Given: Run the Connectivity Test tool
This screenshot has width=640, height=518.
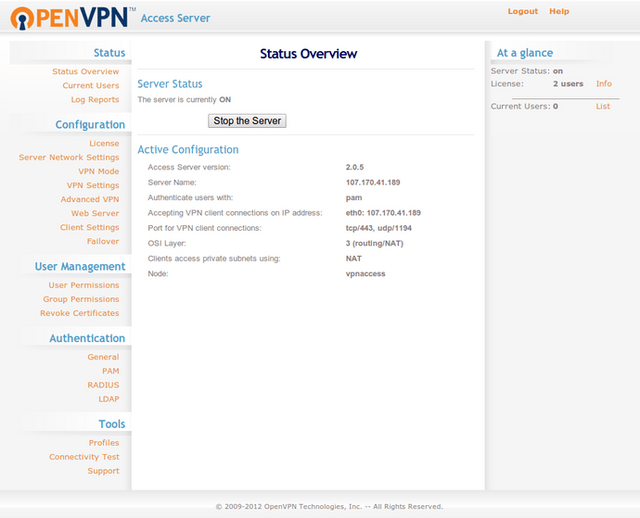Looking at the screenshot, I should pyautogui.click(x=84, y=457).
